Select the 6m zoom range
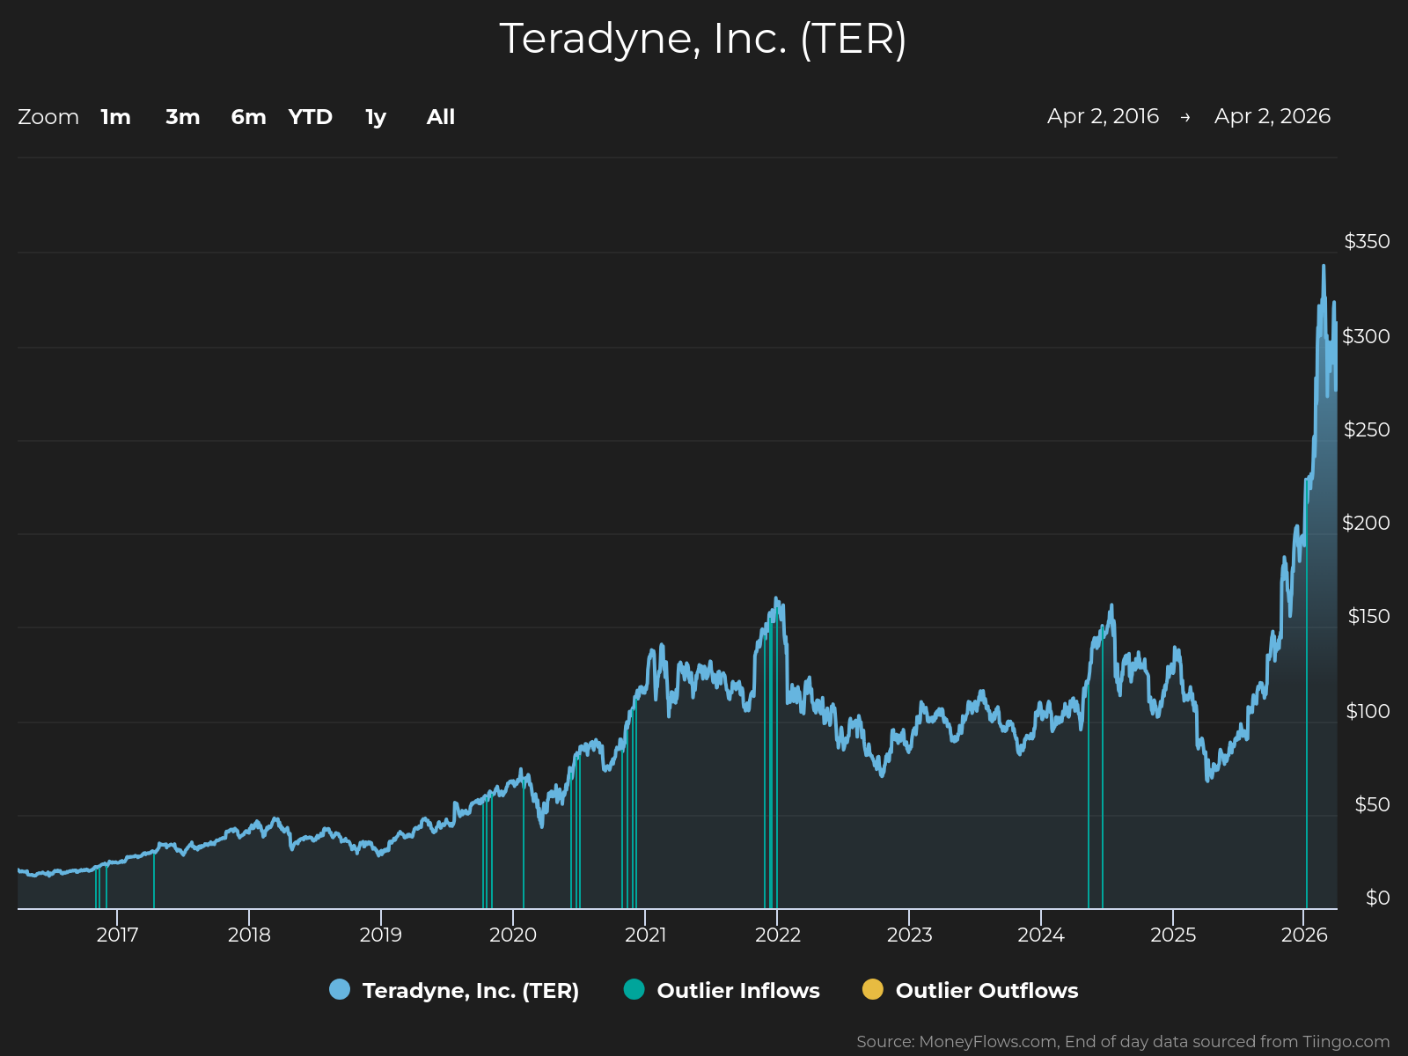1408x1056 pixels. tap(248, 117)
